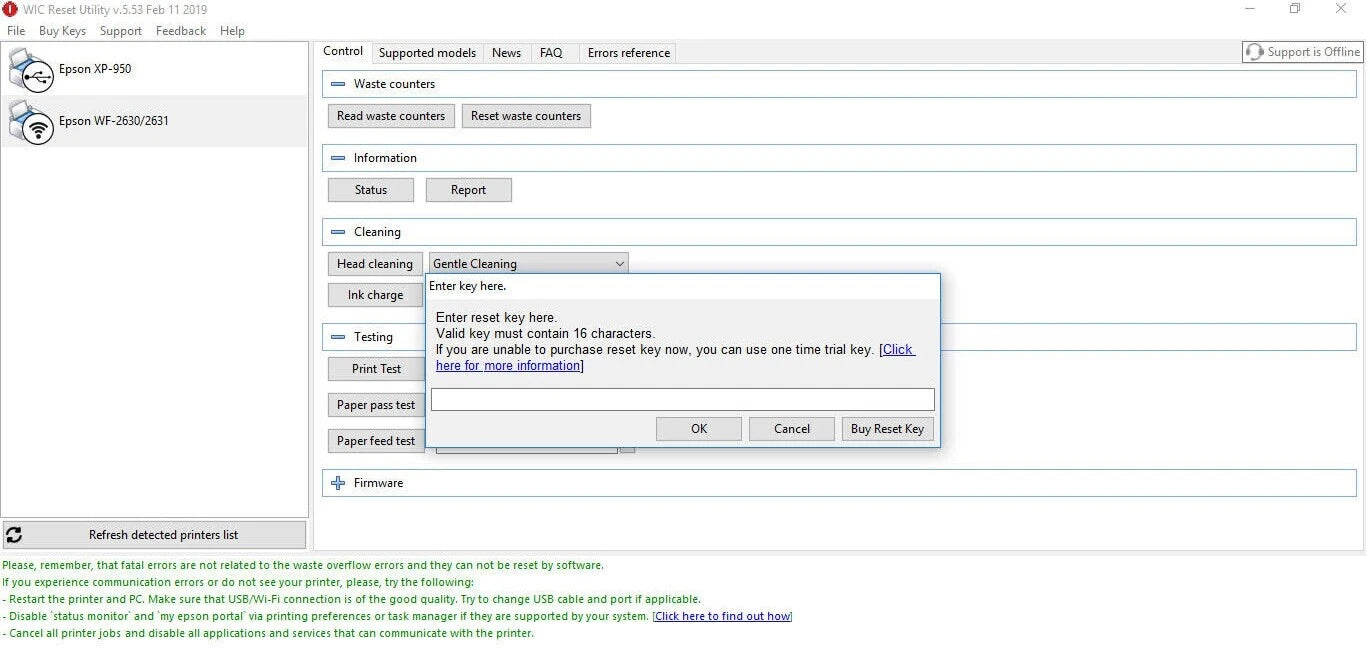The image size is (1370, 648).
Task: Click the Buy Reset Key button
Action: click(x=887, y=429)
